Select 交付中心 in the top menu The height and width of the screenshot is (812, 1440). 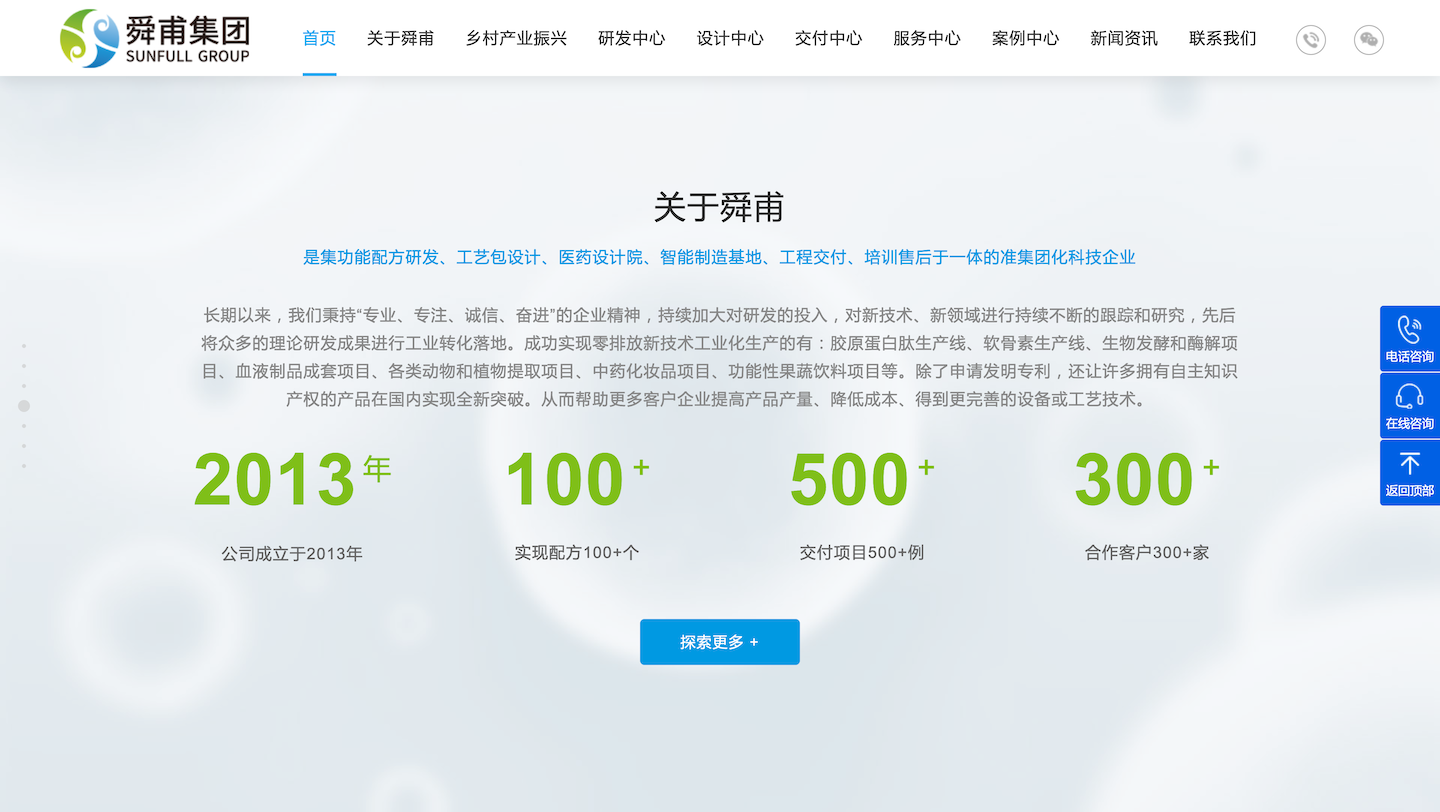click(x=828, y=39)
